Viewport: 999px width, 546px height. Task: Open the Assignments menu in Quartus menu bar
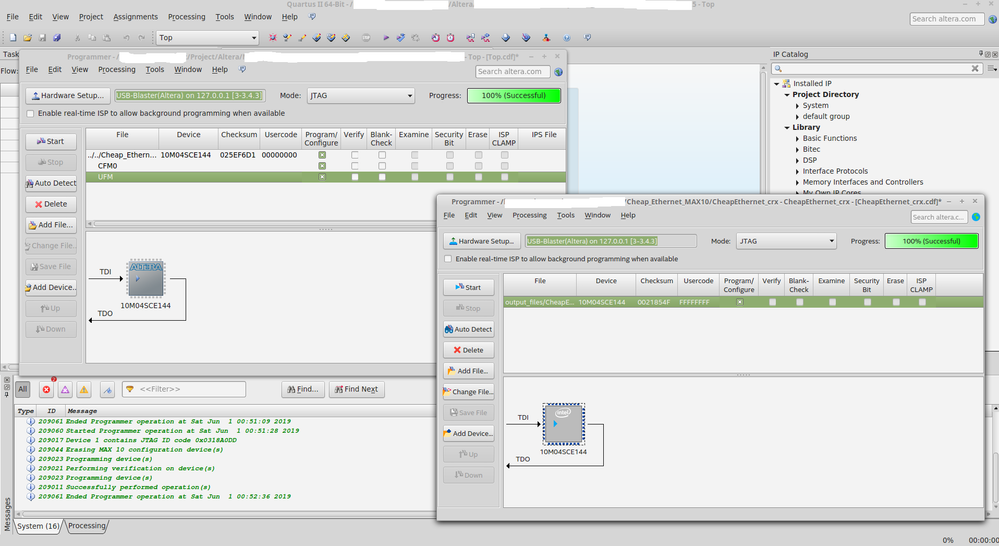(135, 17)
